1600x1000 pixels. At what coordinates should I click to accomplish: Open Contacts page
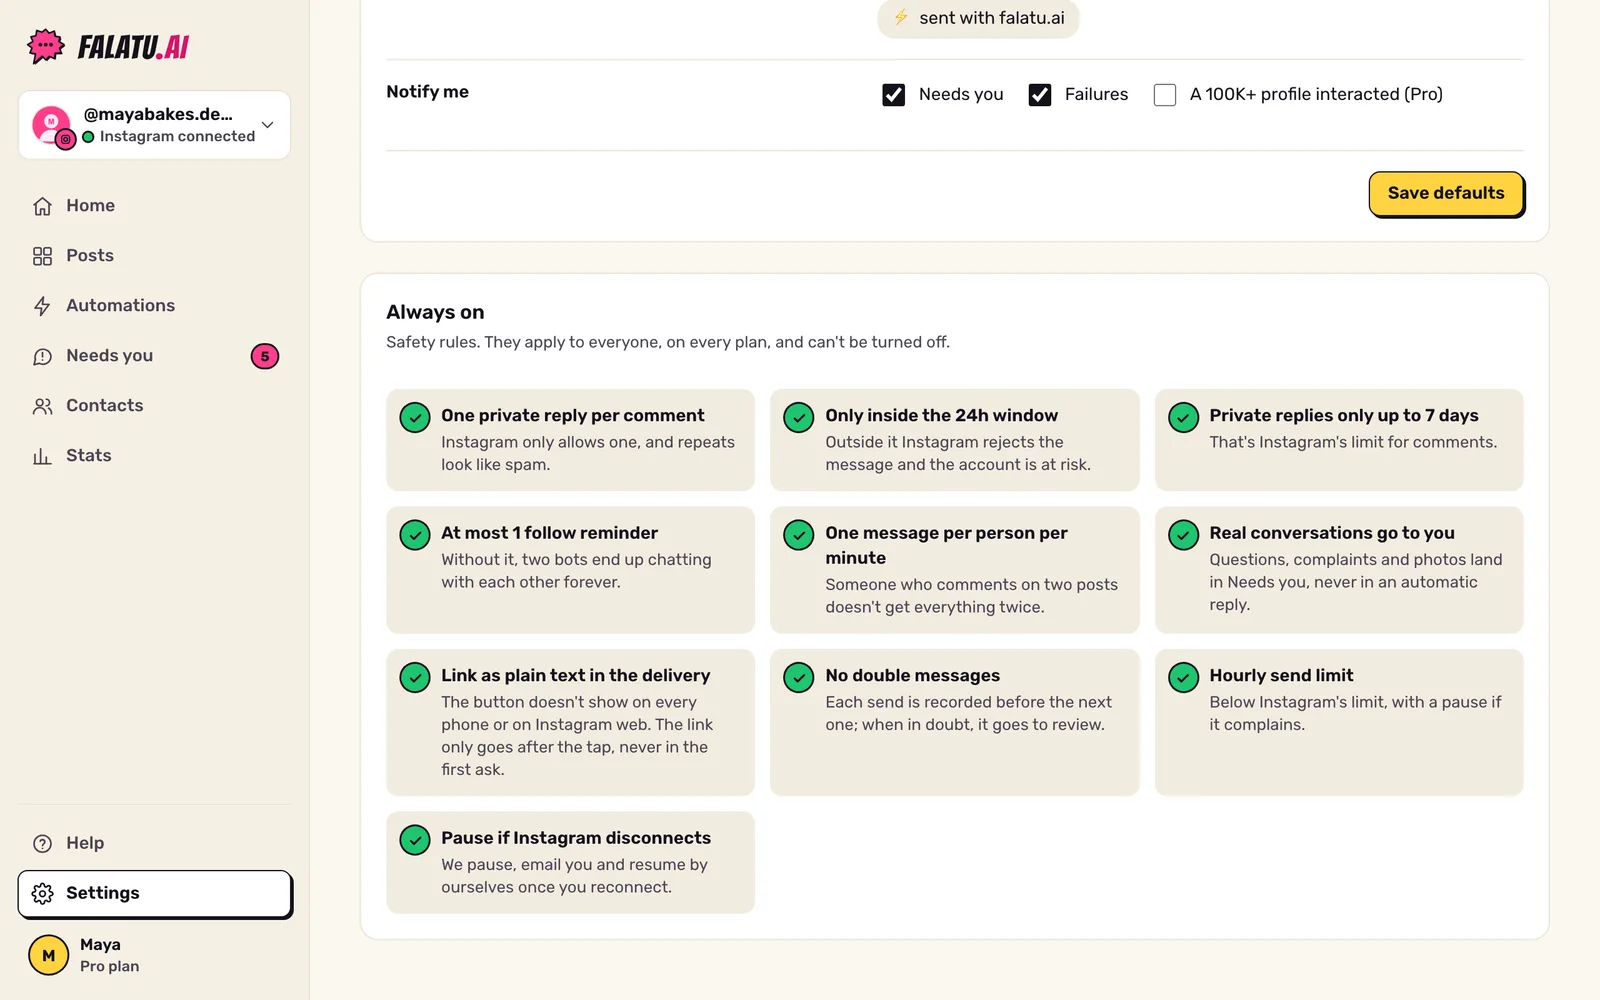pos(155,406)
